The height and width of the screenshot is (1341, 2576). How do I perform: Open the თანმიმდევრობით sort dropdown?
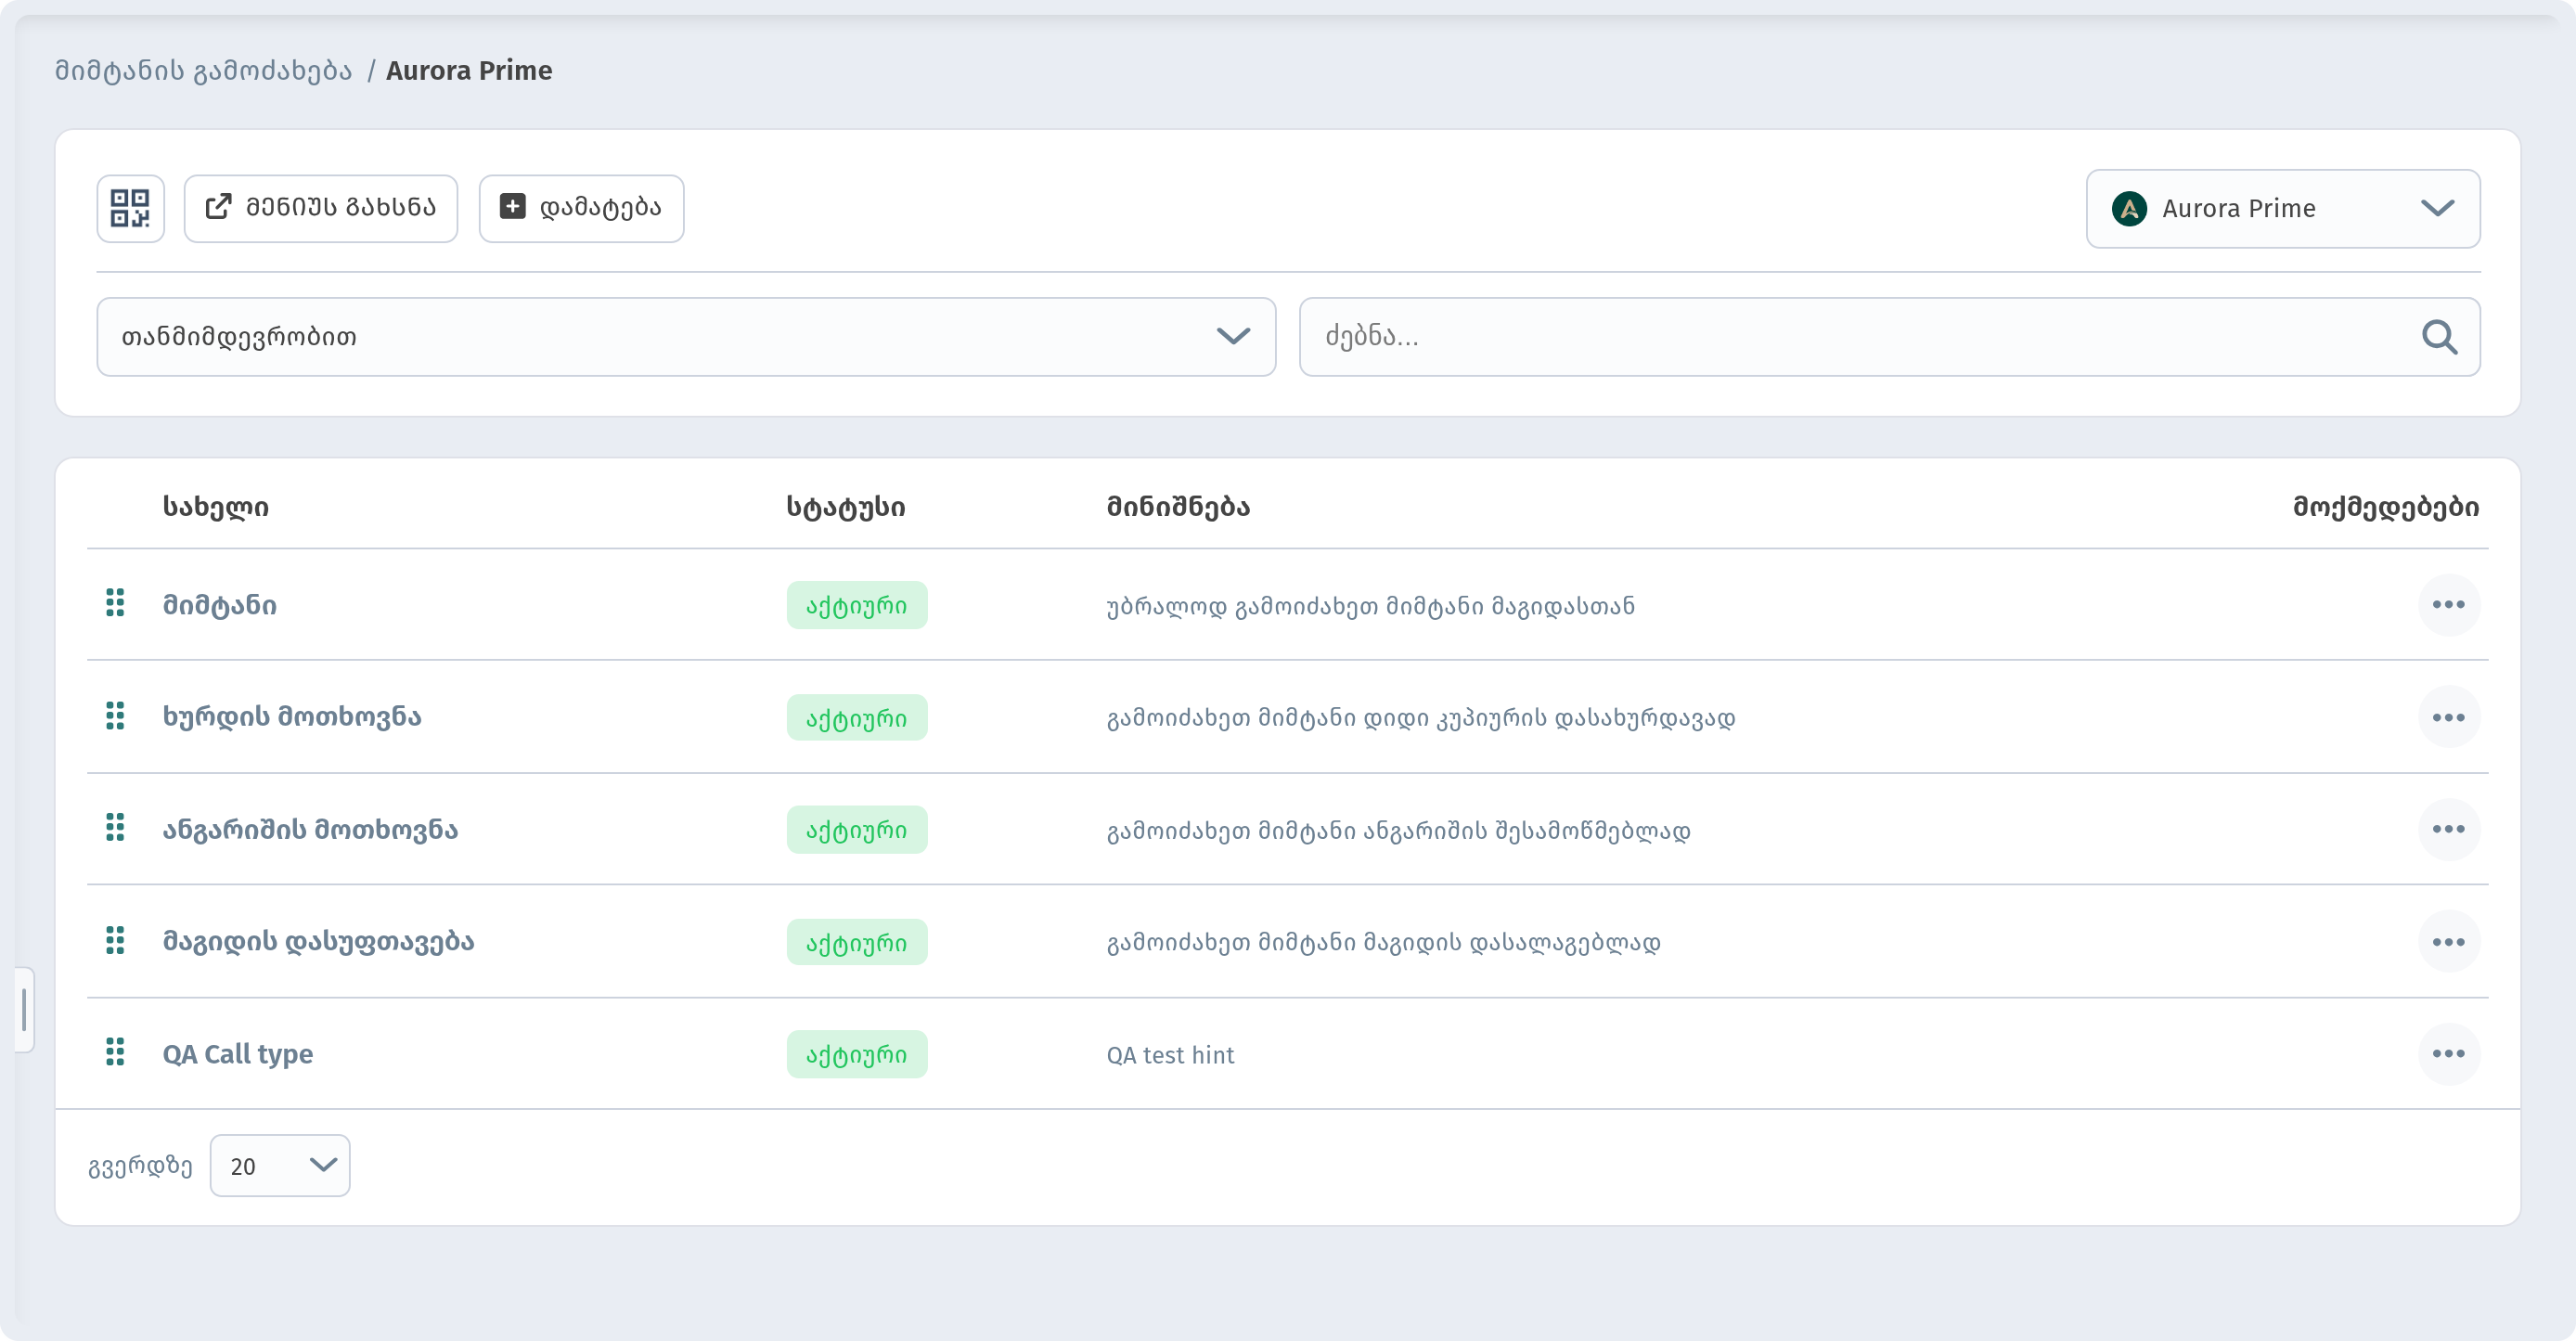click(x=686, y=337)
